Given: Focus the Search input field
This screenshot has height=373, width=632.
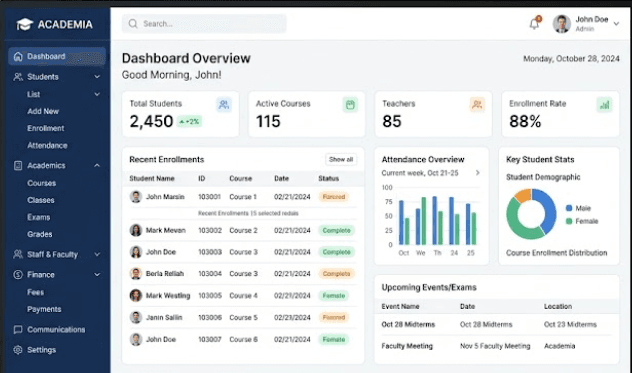Looking at the screenshot, I should tap(204, 24).
